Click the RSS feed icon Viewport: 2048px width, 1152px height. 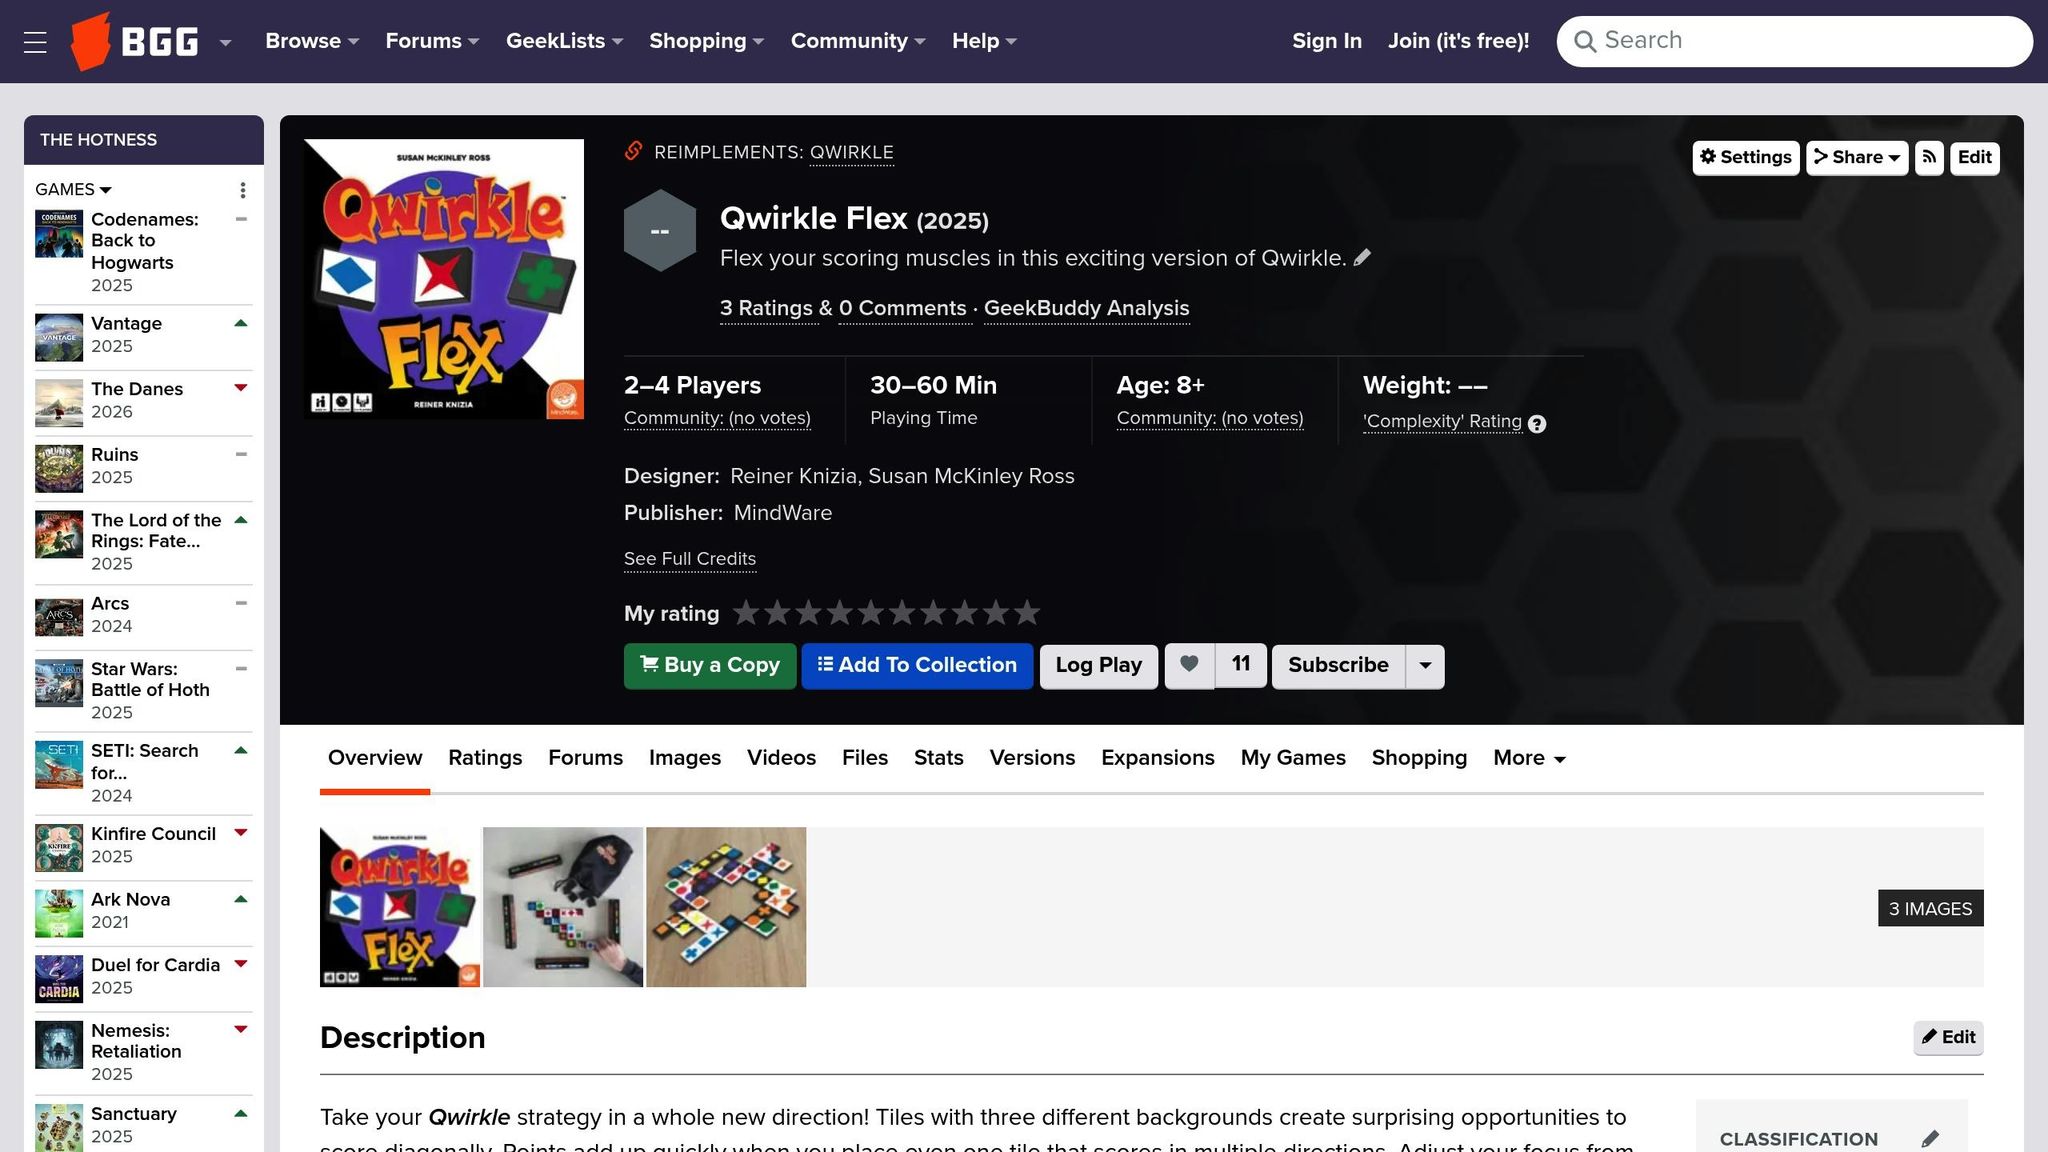1929,158
